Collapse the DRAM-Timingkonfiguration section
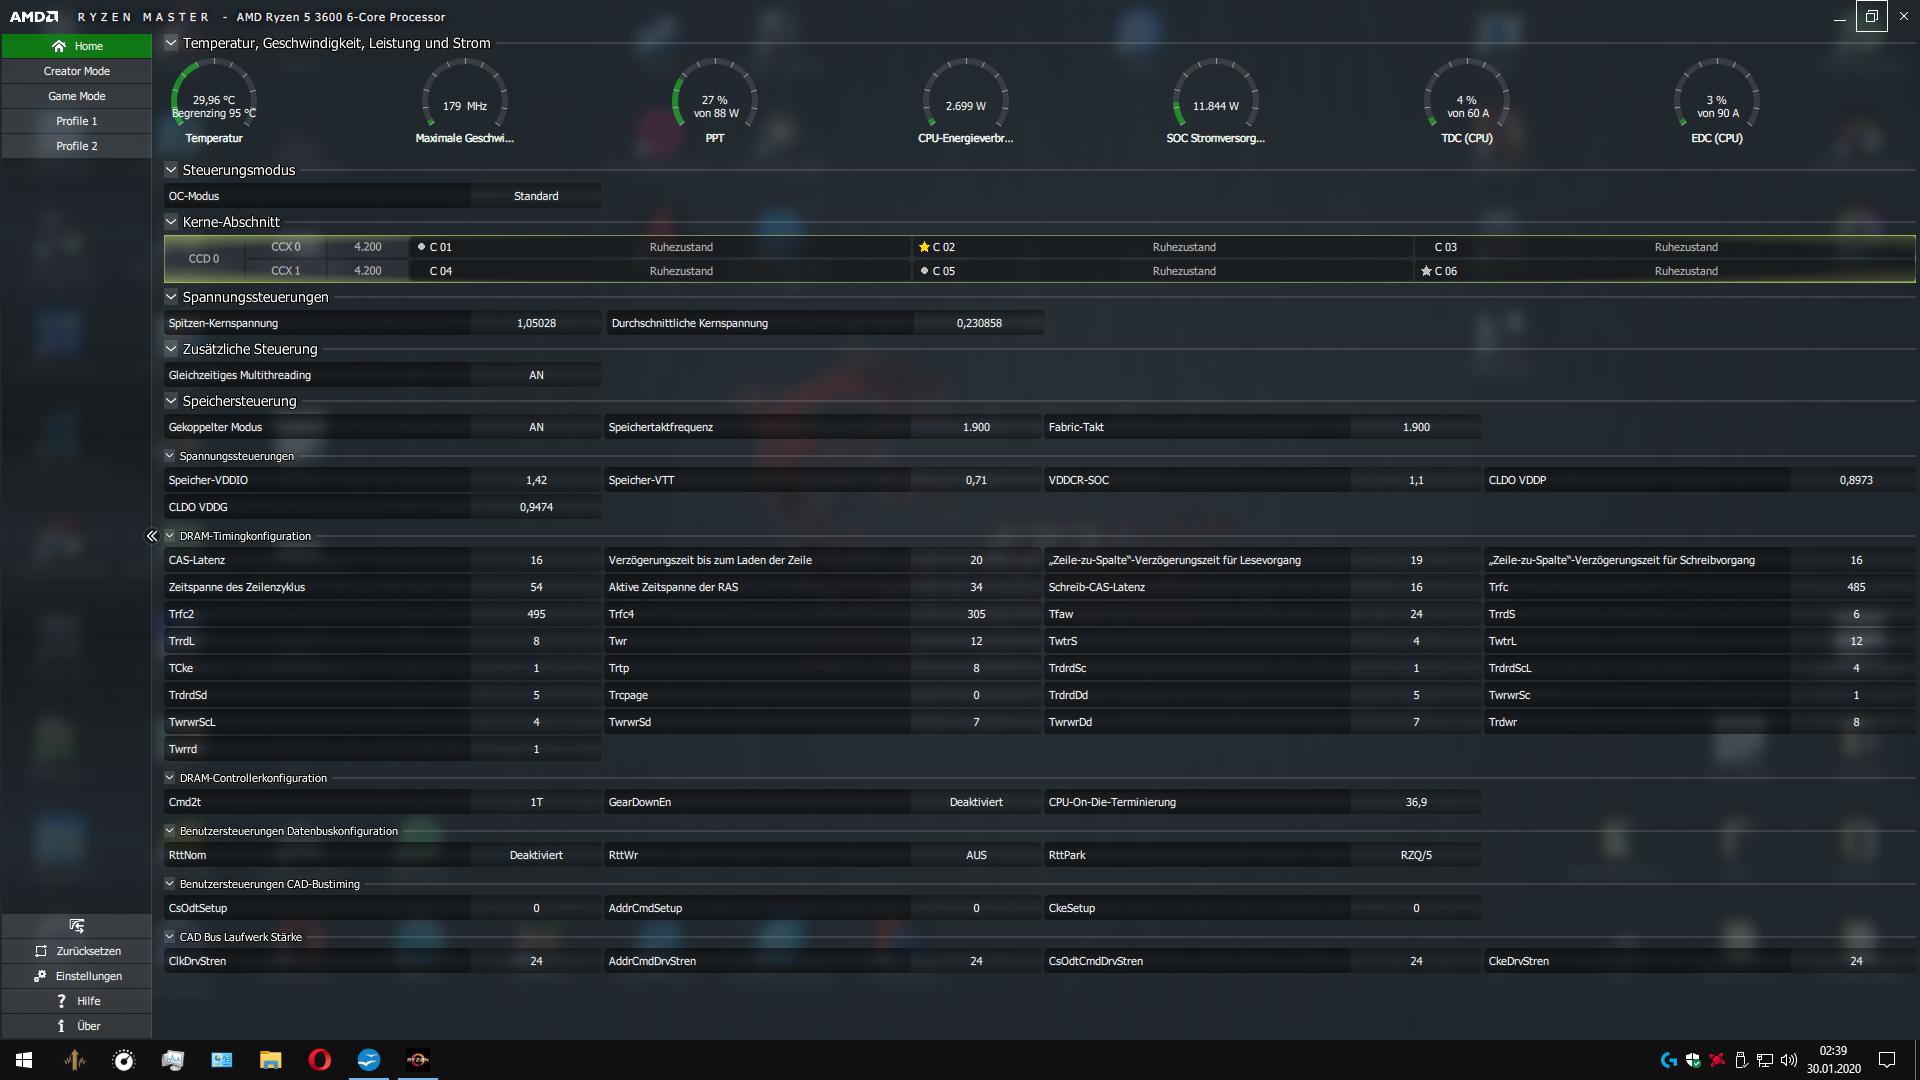Viewport: 1920px width, 1080px height. [x=170, y=536]
